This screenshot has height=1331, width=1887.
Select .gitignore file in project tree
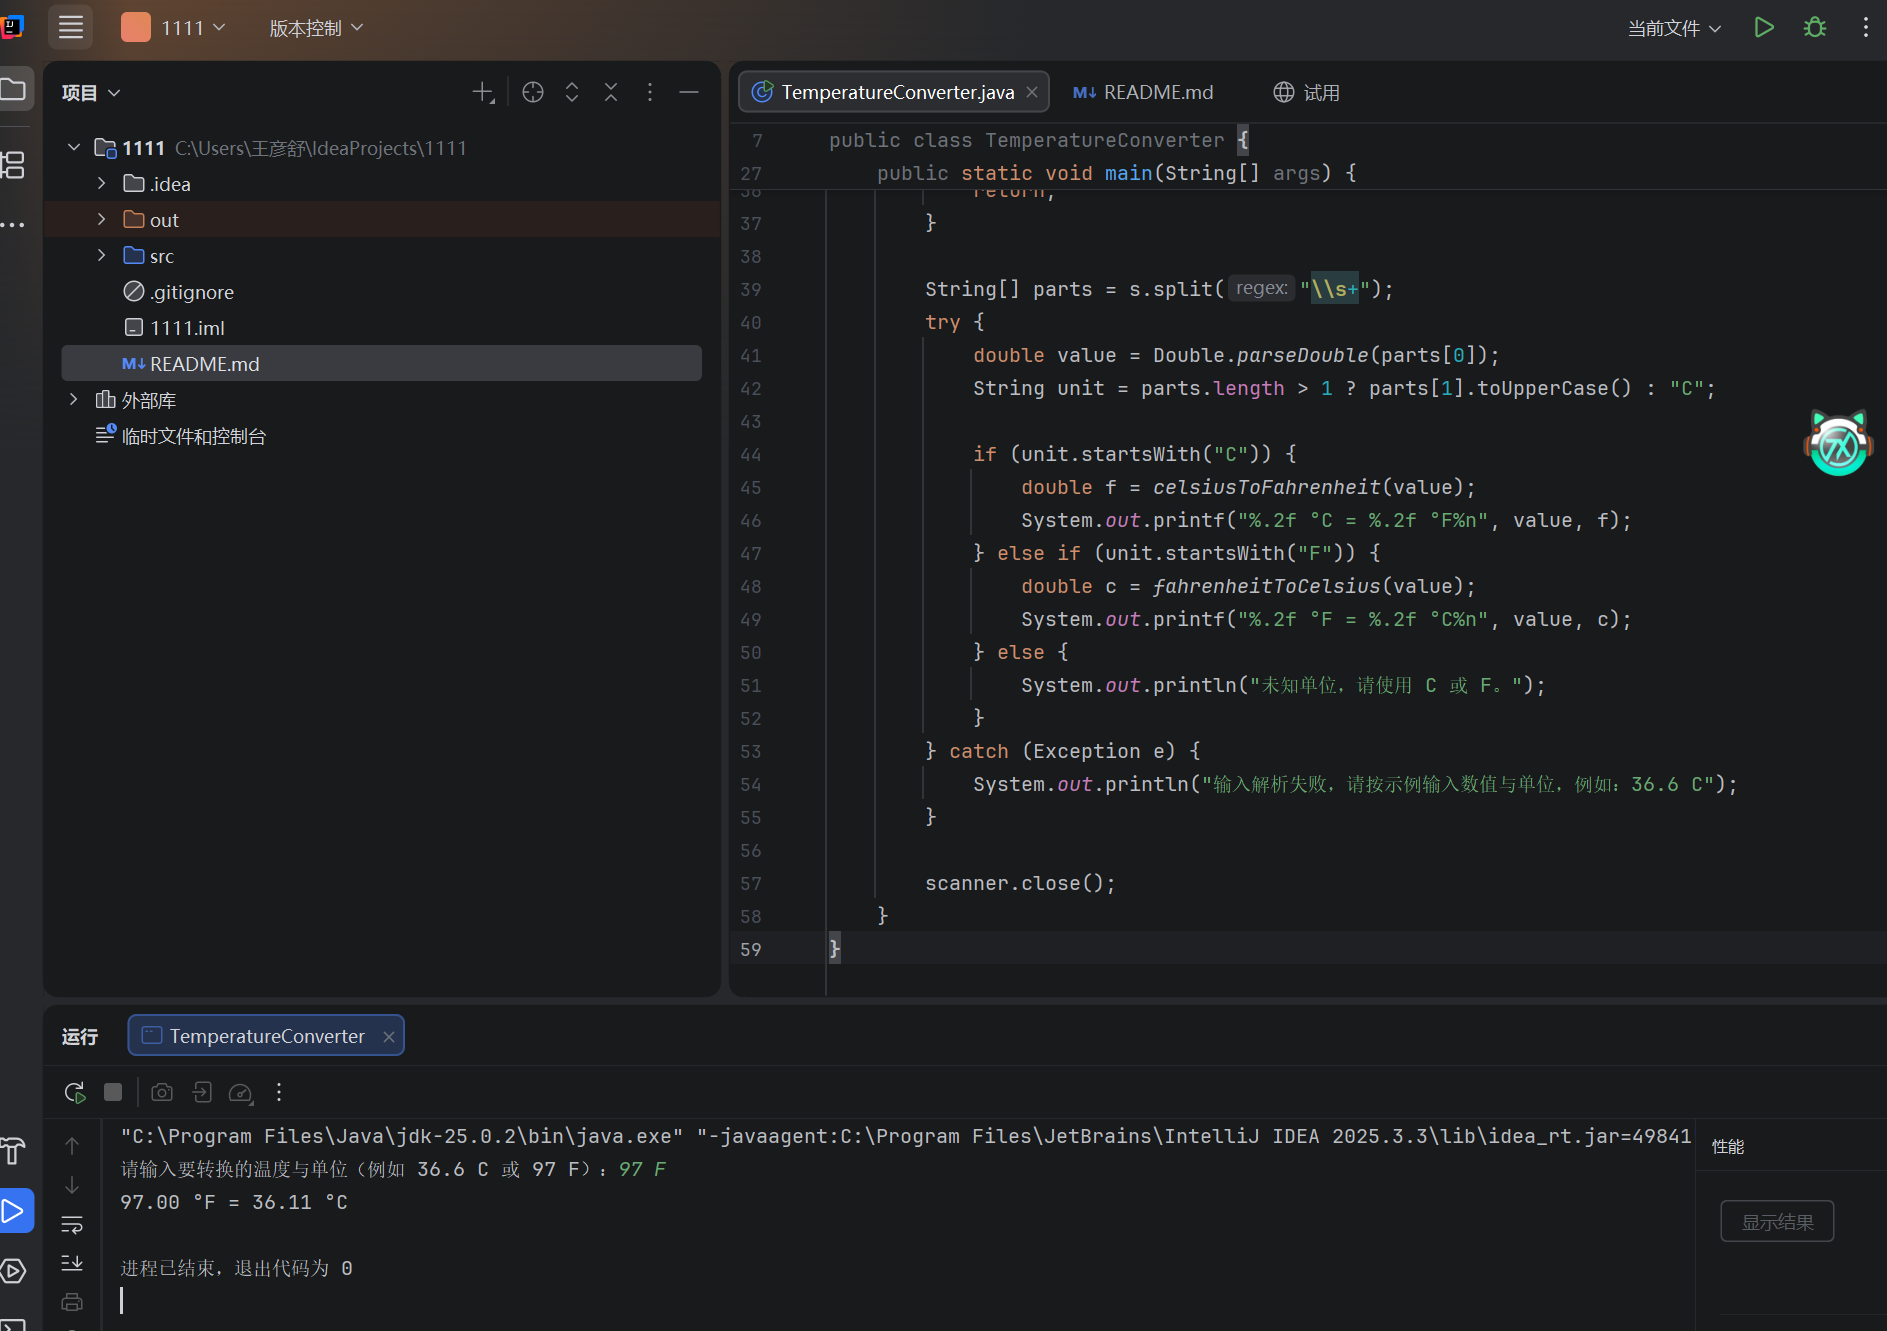191,292
